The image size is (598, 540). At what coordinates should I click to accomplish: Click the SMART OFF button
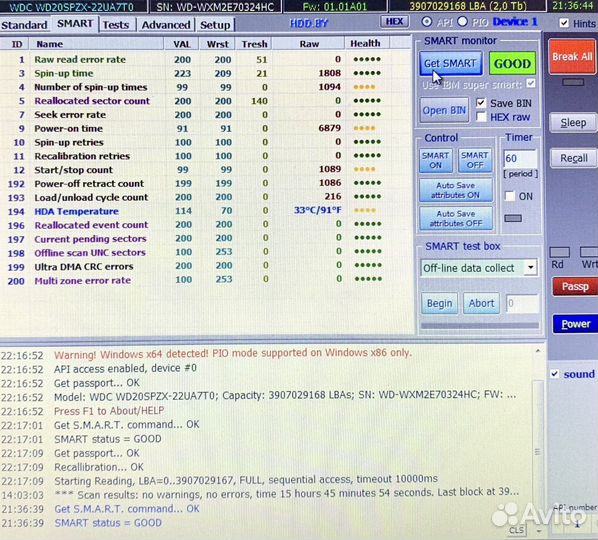[x=475, y=161]
